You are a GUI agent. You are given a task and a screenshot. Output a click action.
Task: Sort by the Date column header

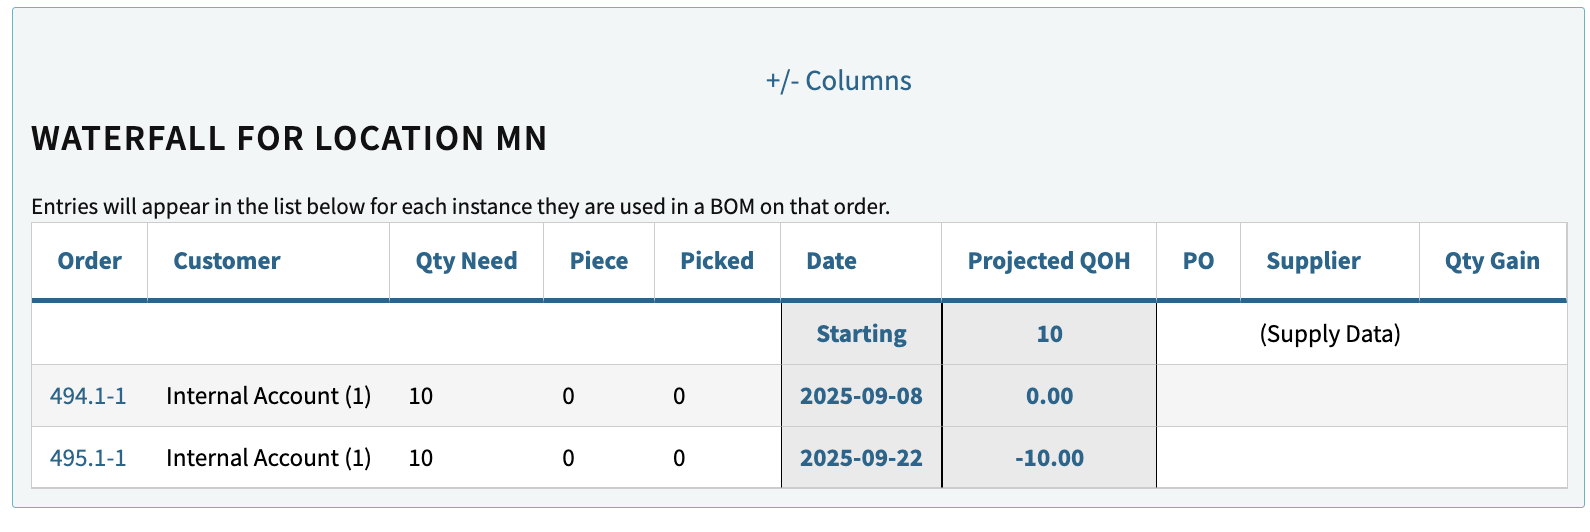point(832,261)
